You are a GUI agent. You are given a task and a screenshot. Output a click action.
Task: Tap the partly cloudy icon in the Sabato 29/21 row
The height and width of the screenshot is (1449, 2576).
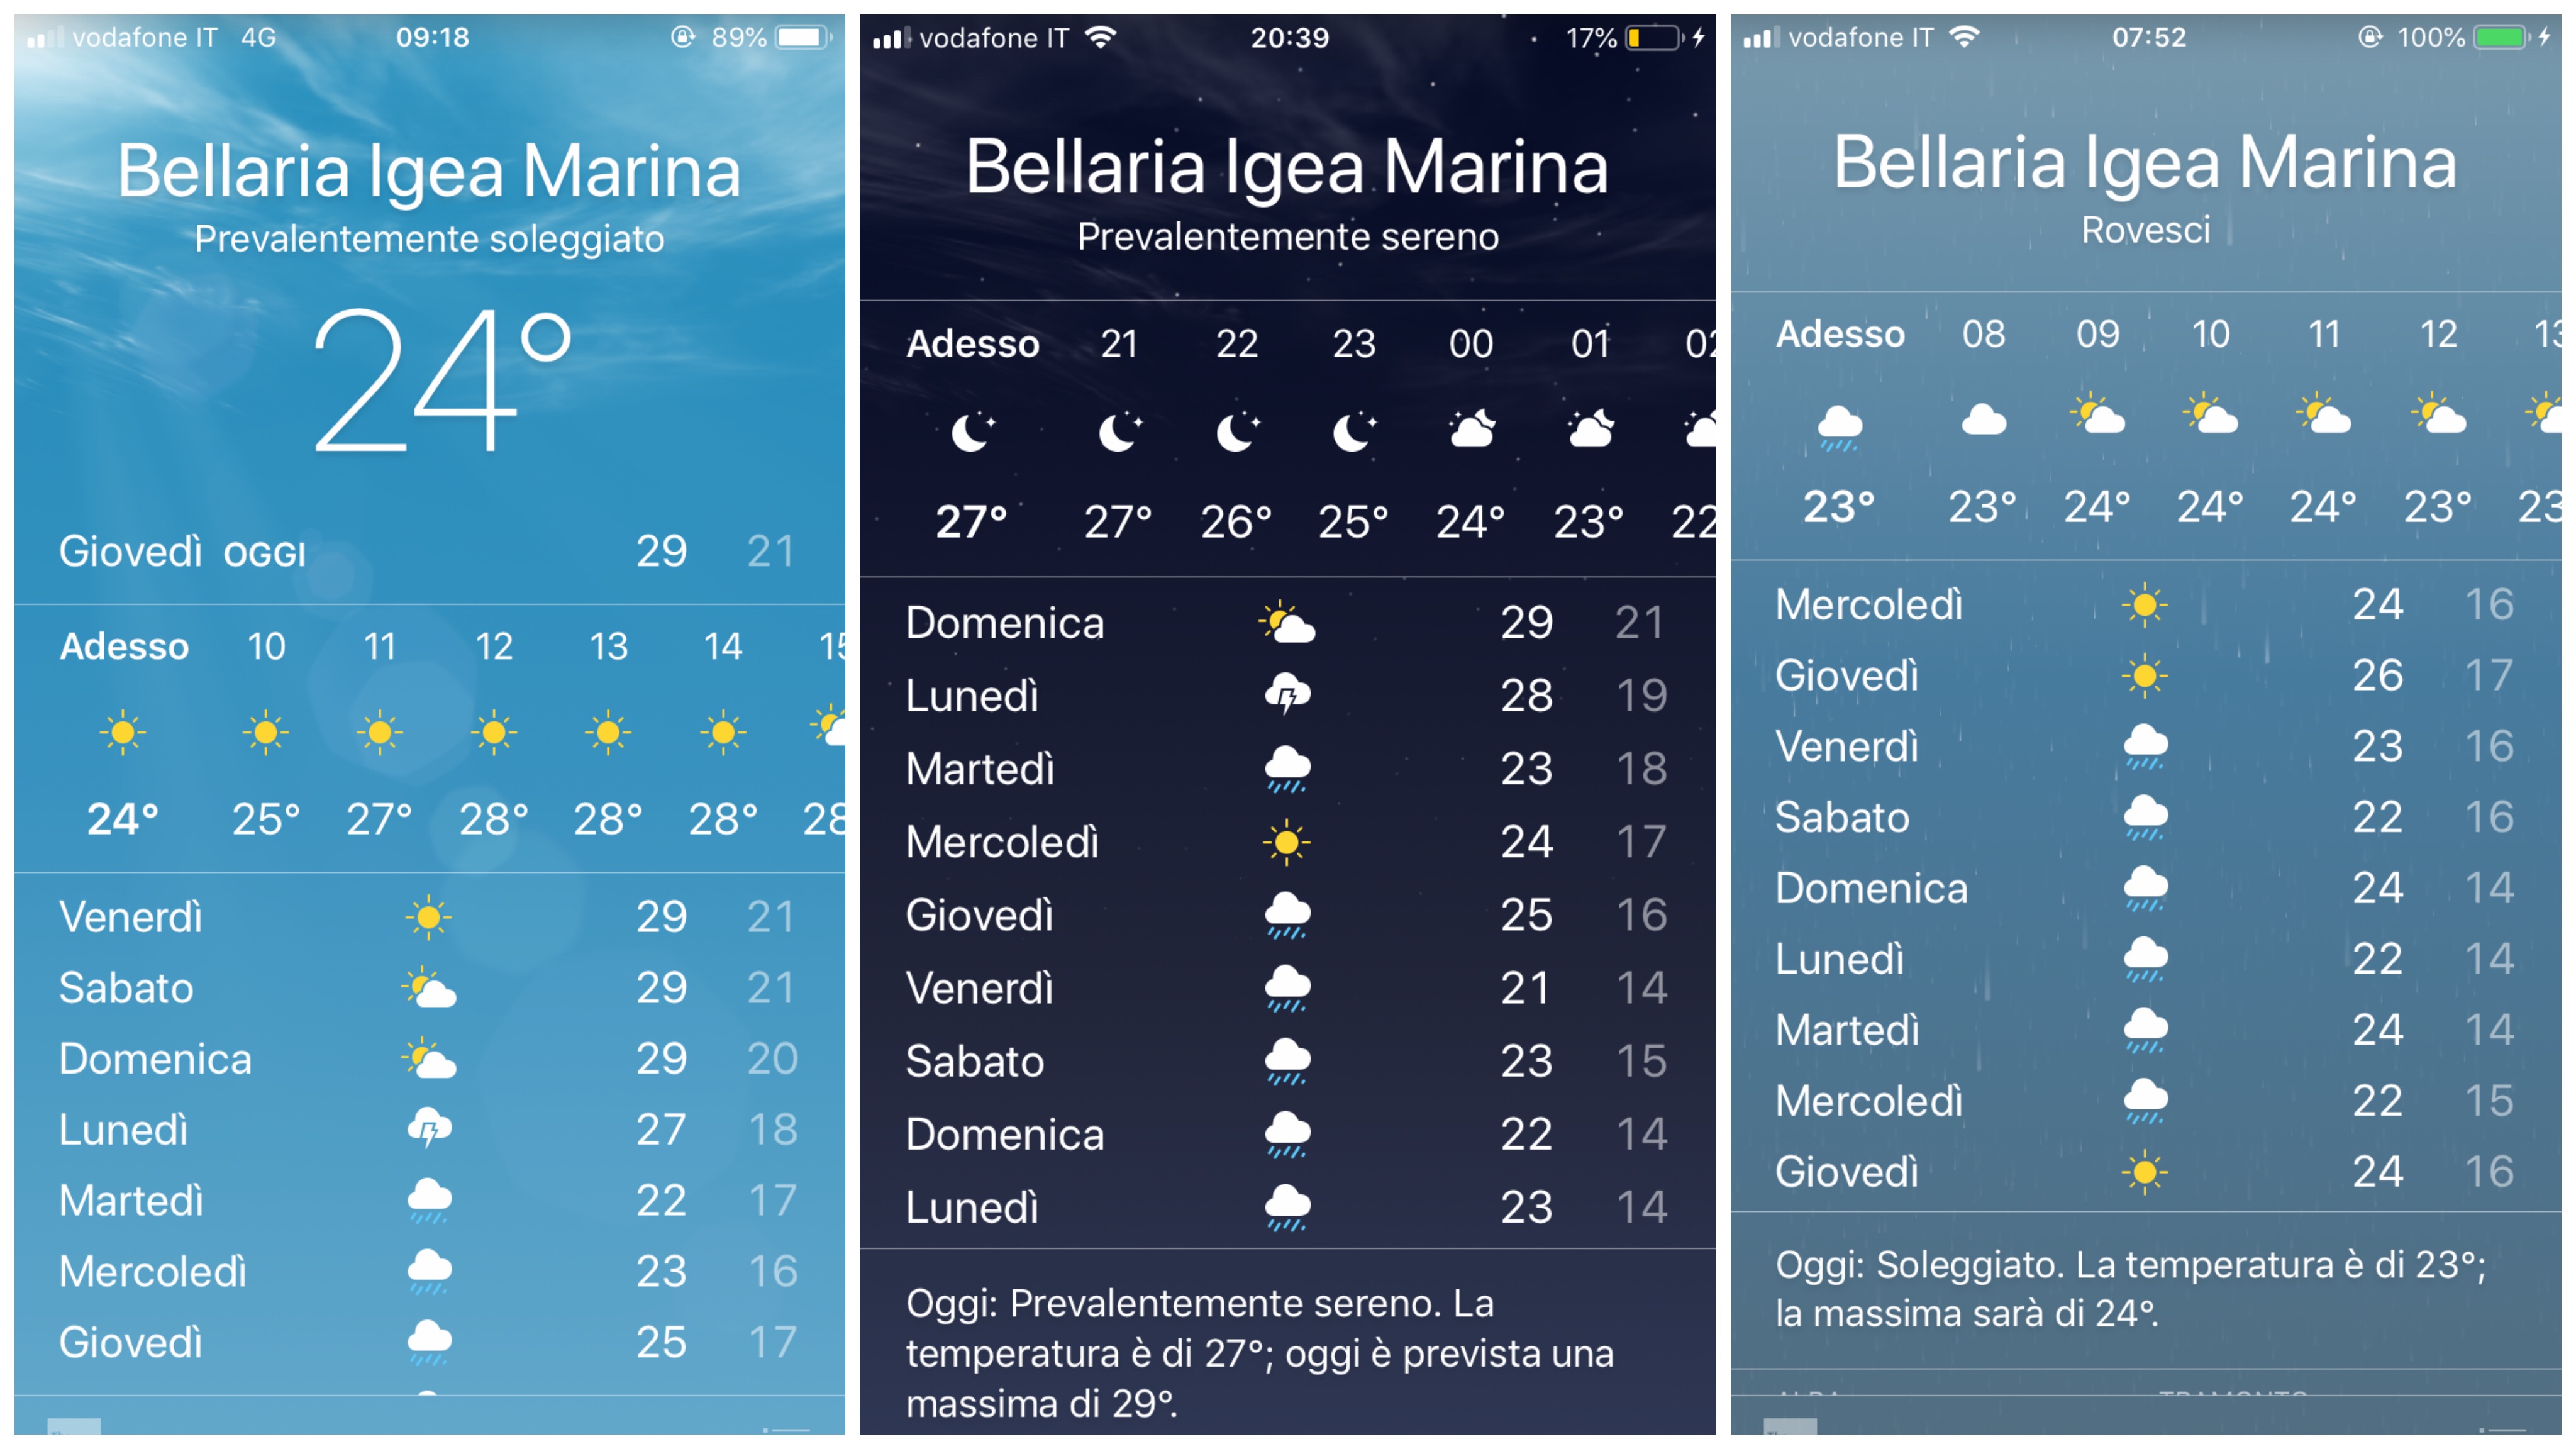[429, 988]
